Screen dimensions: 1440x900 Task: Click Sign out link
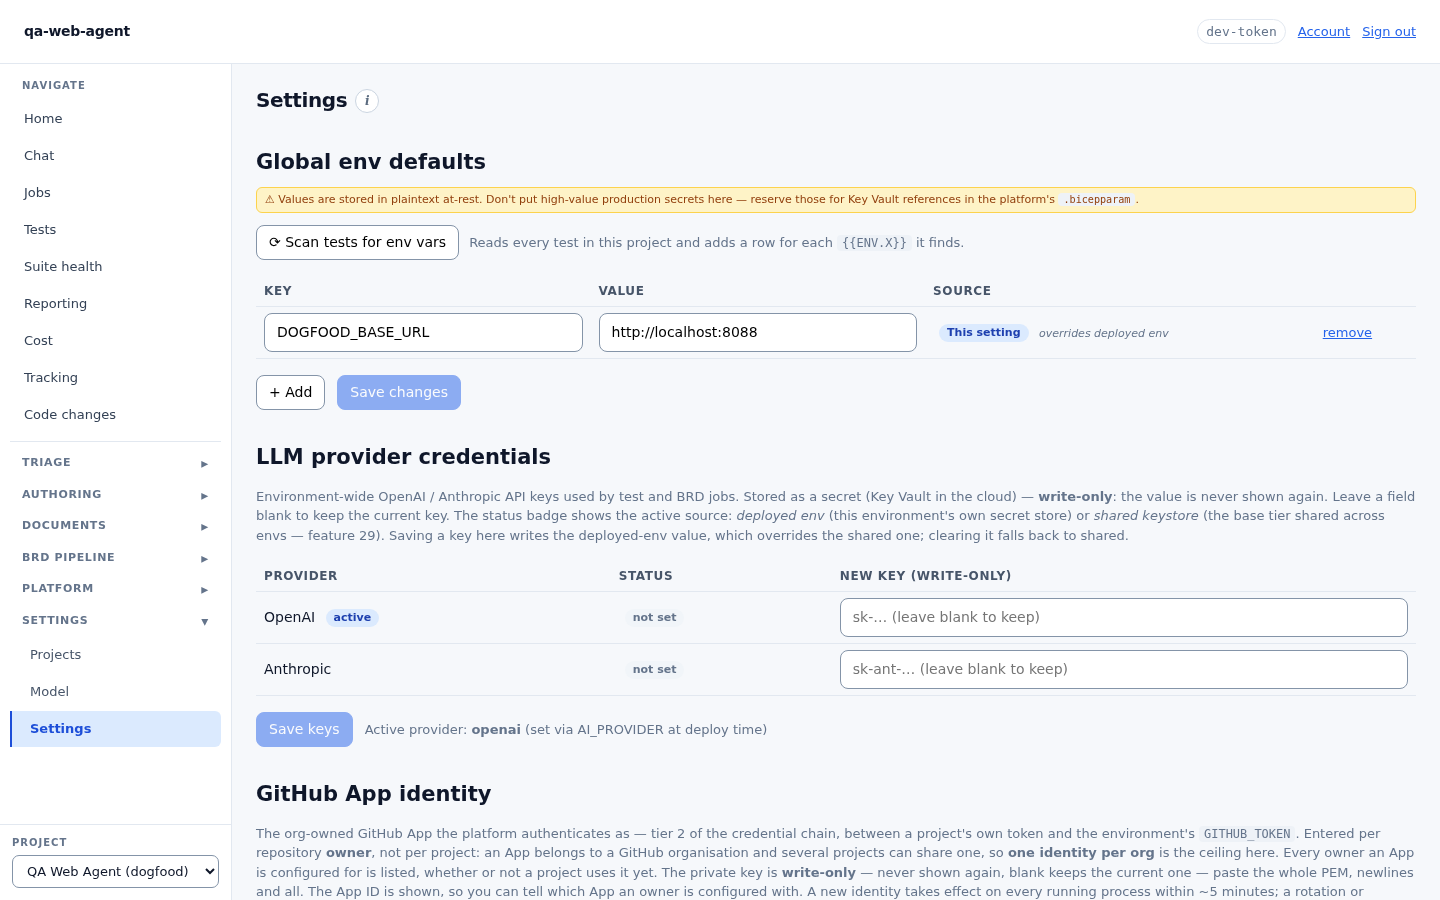point(1389,32)
